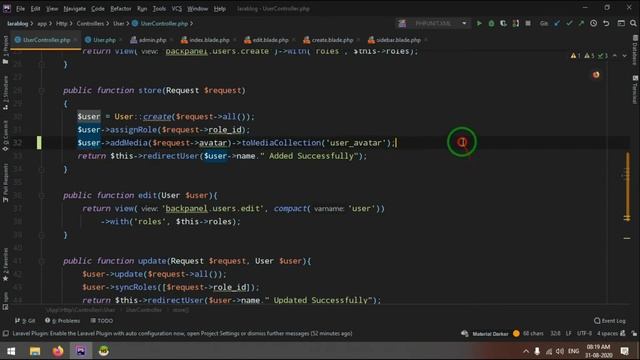Open the TODO tool window button
Viewport: 640px width, 360px height.
(102, 321)
